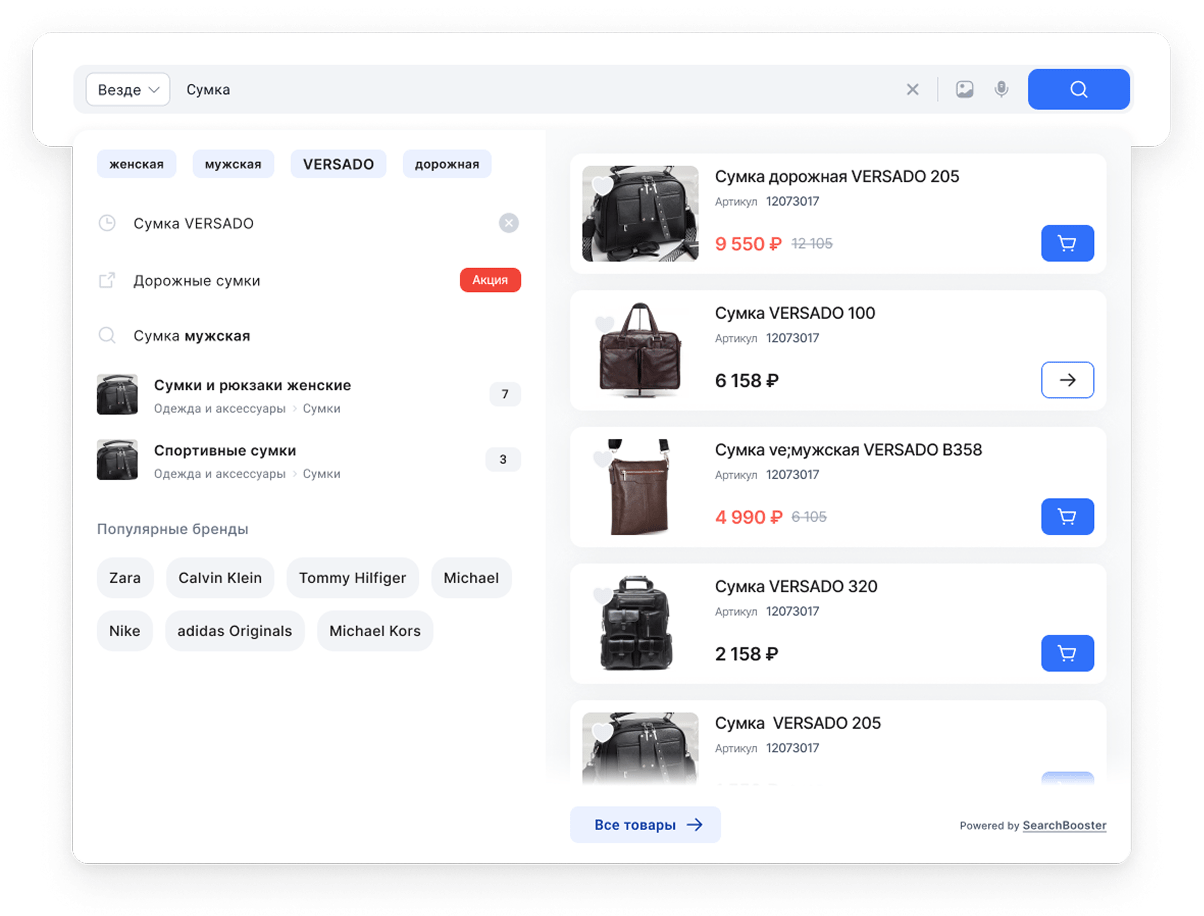The image size is (1204, 916).
Task: Choose the 'Zara' brand chip
Action: click(125, 578)
